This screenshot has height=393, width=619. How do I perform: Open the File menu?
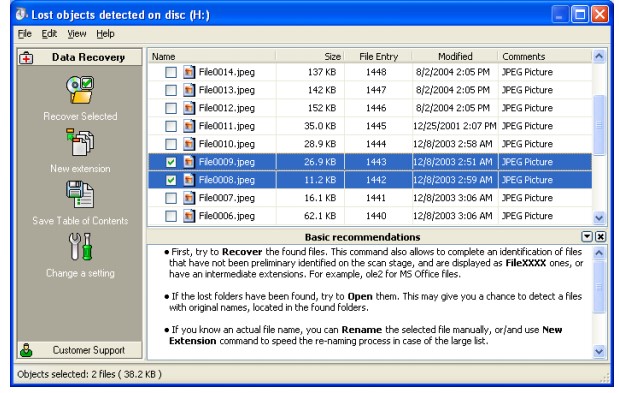[x=24, y=34]
